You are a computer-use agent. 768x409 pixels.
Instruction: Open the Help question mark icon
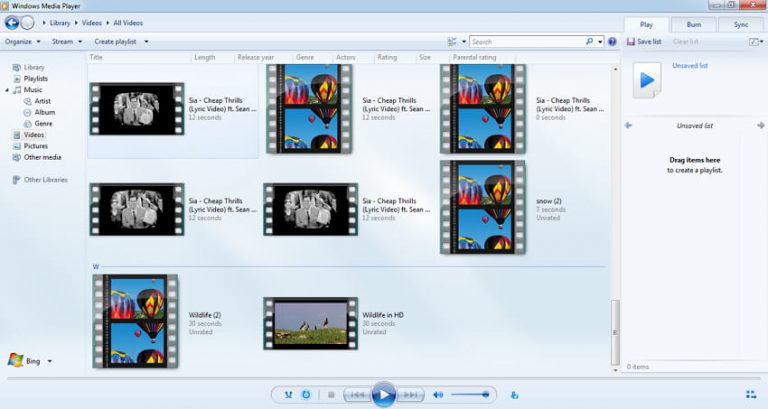pyautogui.click(x=612, y=42)
